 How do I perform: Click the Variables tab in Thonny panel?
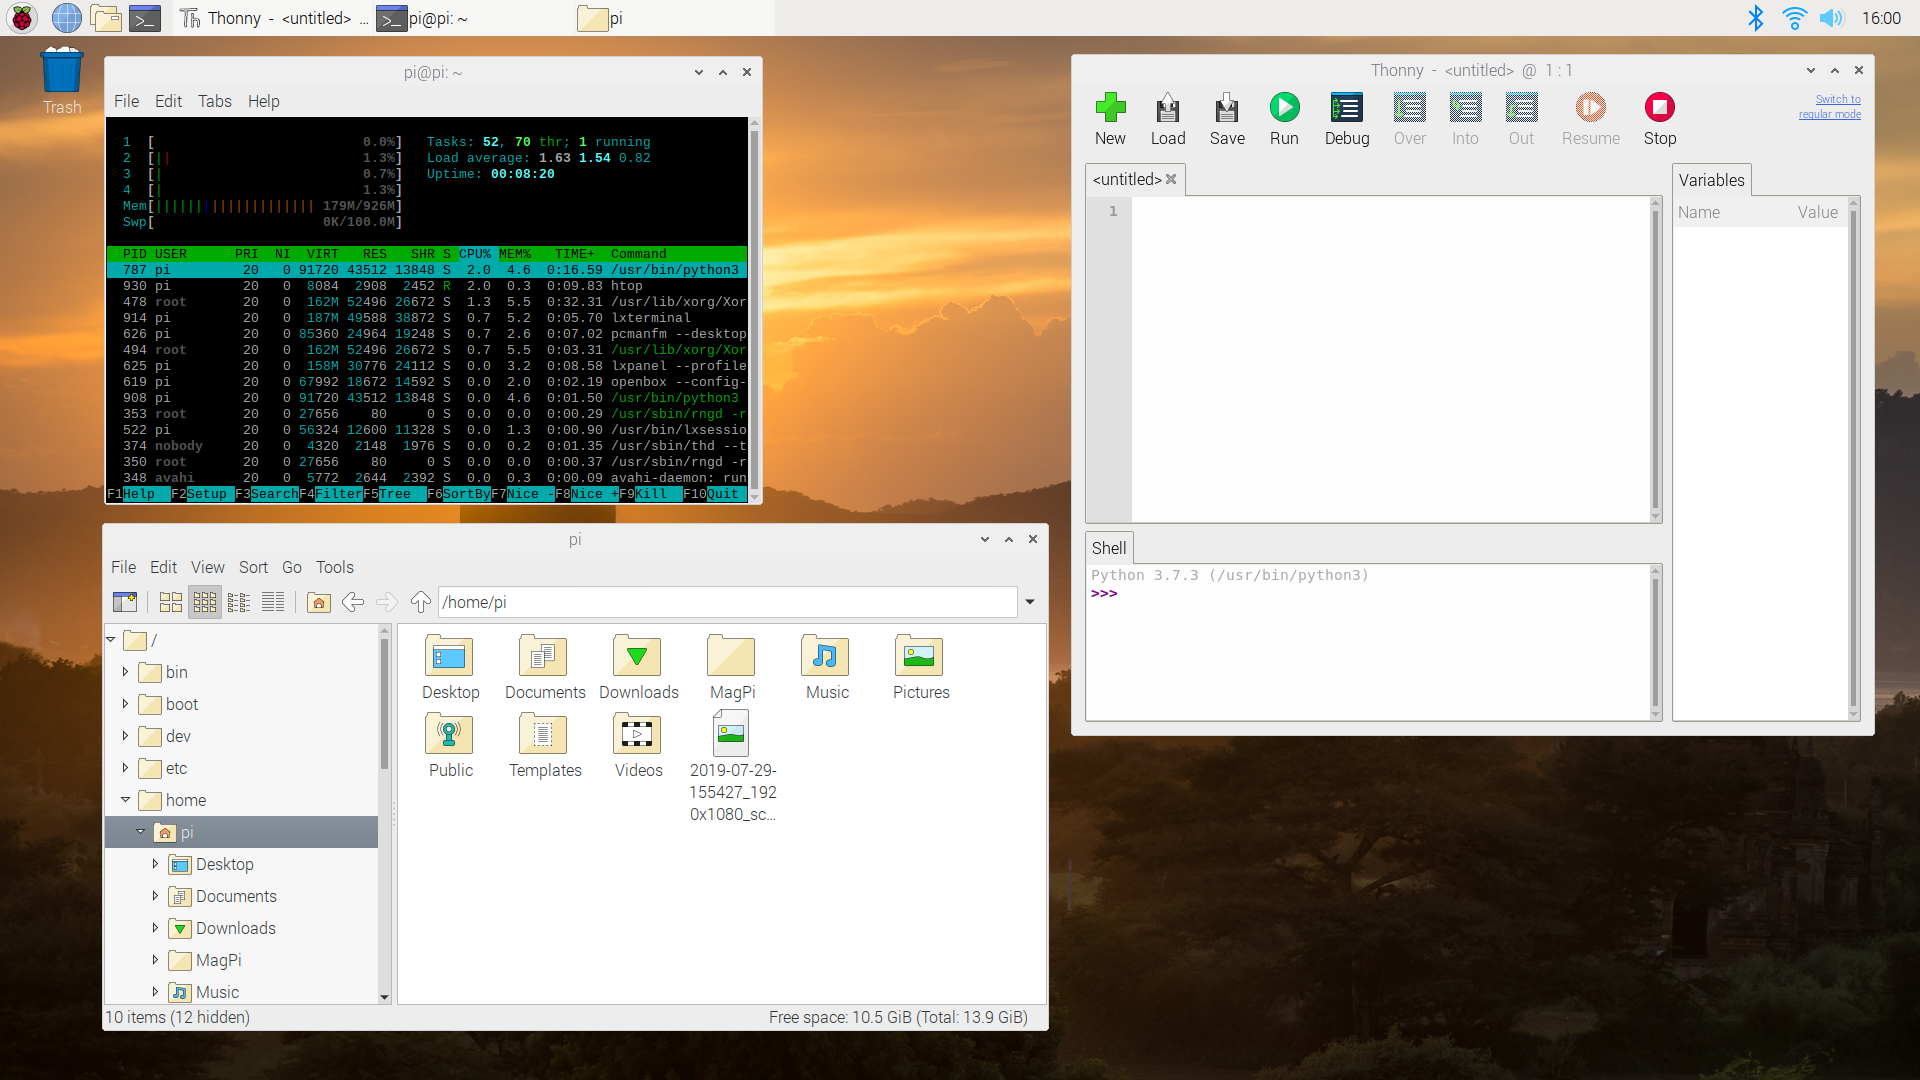coord(1710,179)
